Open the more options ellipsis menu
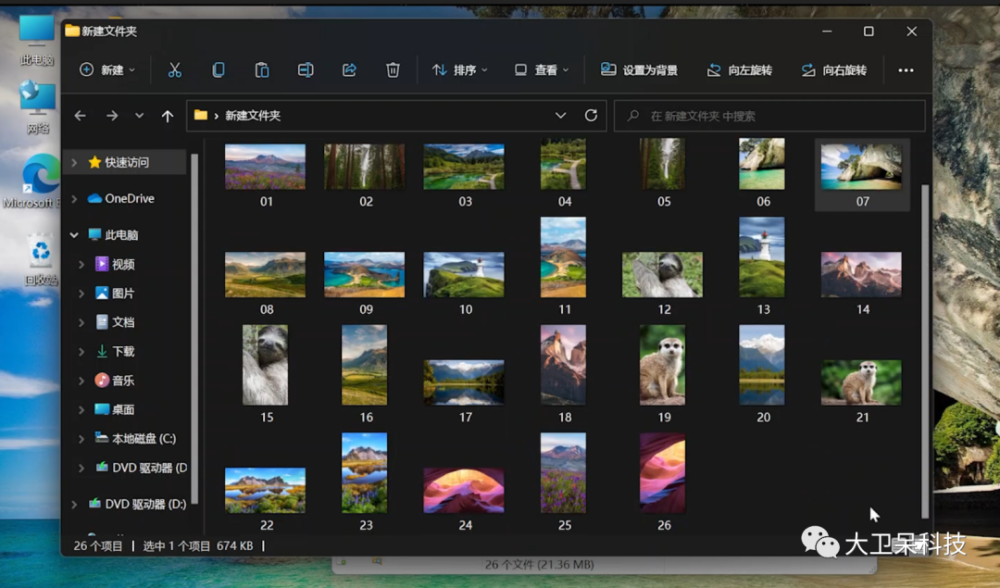1000x588 pixels. point(906,70)
